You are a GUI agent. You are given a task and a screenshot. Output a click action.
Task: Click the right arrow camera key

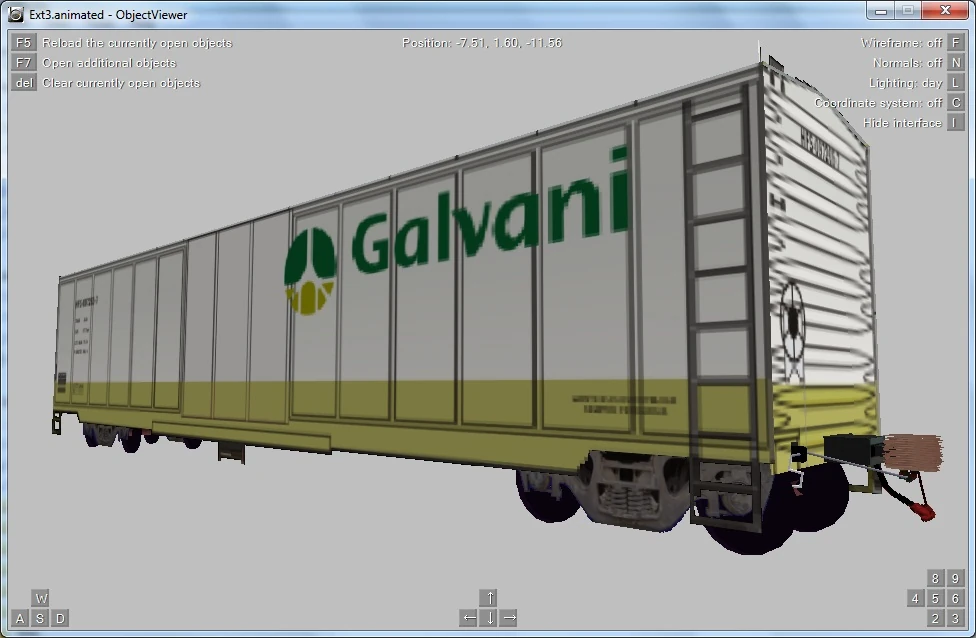[x=510, y=618]
